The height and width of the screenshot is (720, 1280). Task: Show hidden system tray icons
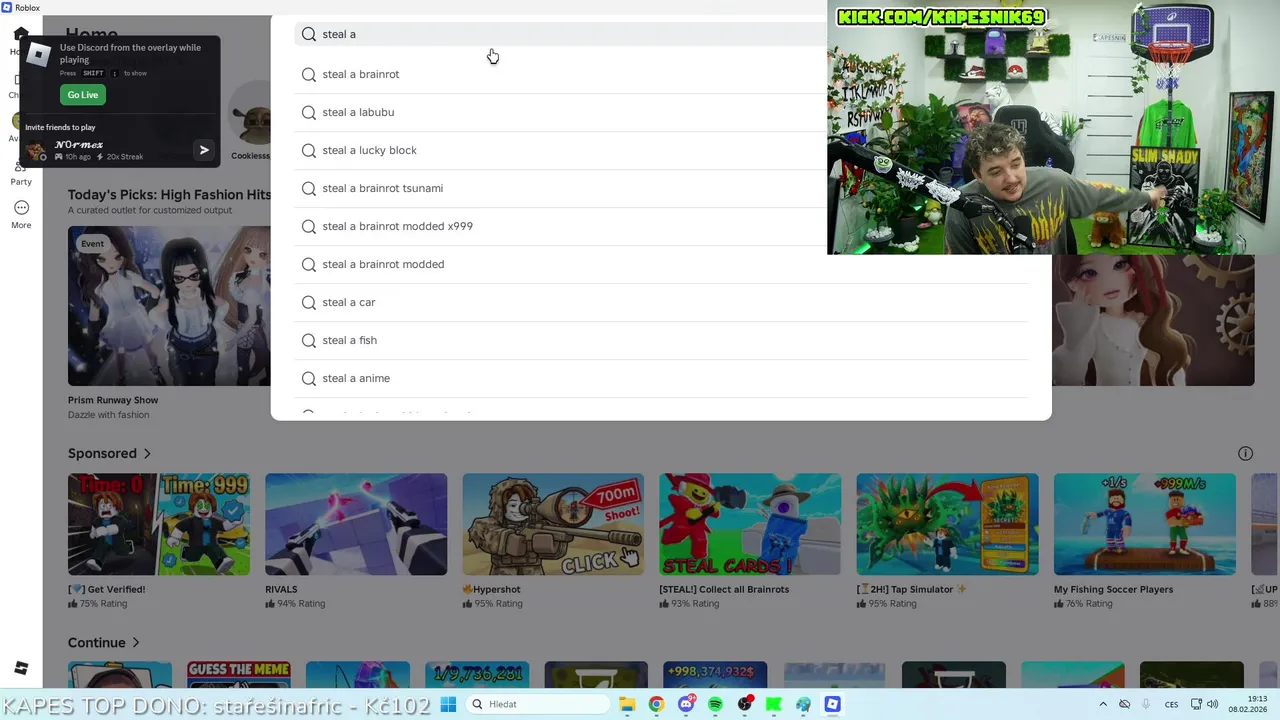coord(1103,704)
